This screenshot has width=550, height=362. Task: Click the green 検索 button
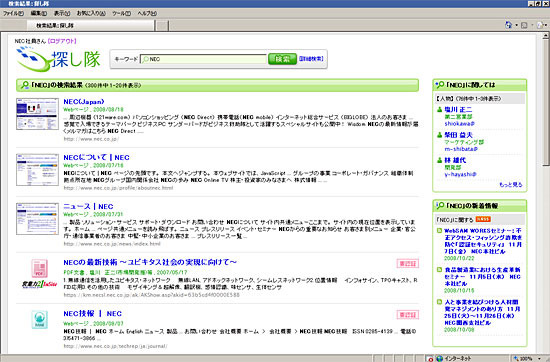click(x=282, y=59)
